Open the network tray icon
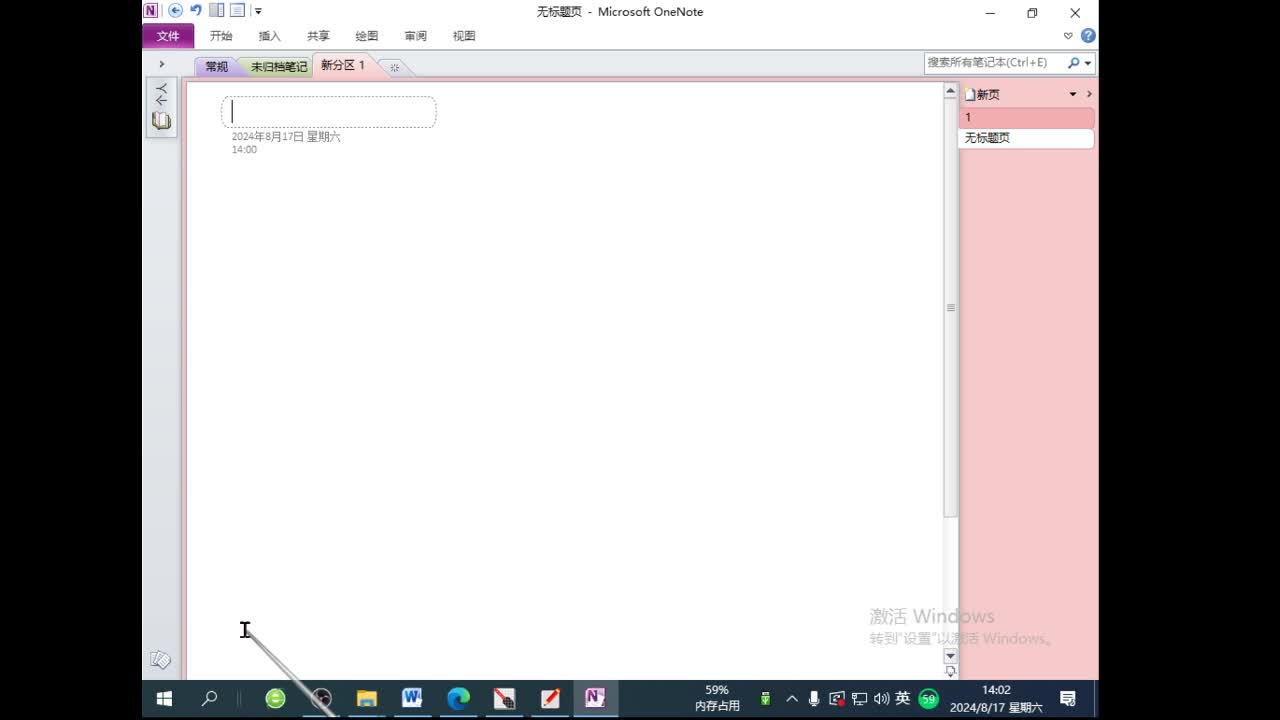The width and height of the screenshot is (1280, 720). coord(859,699)
